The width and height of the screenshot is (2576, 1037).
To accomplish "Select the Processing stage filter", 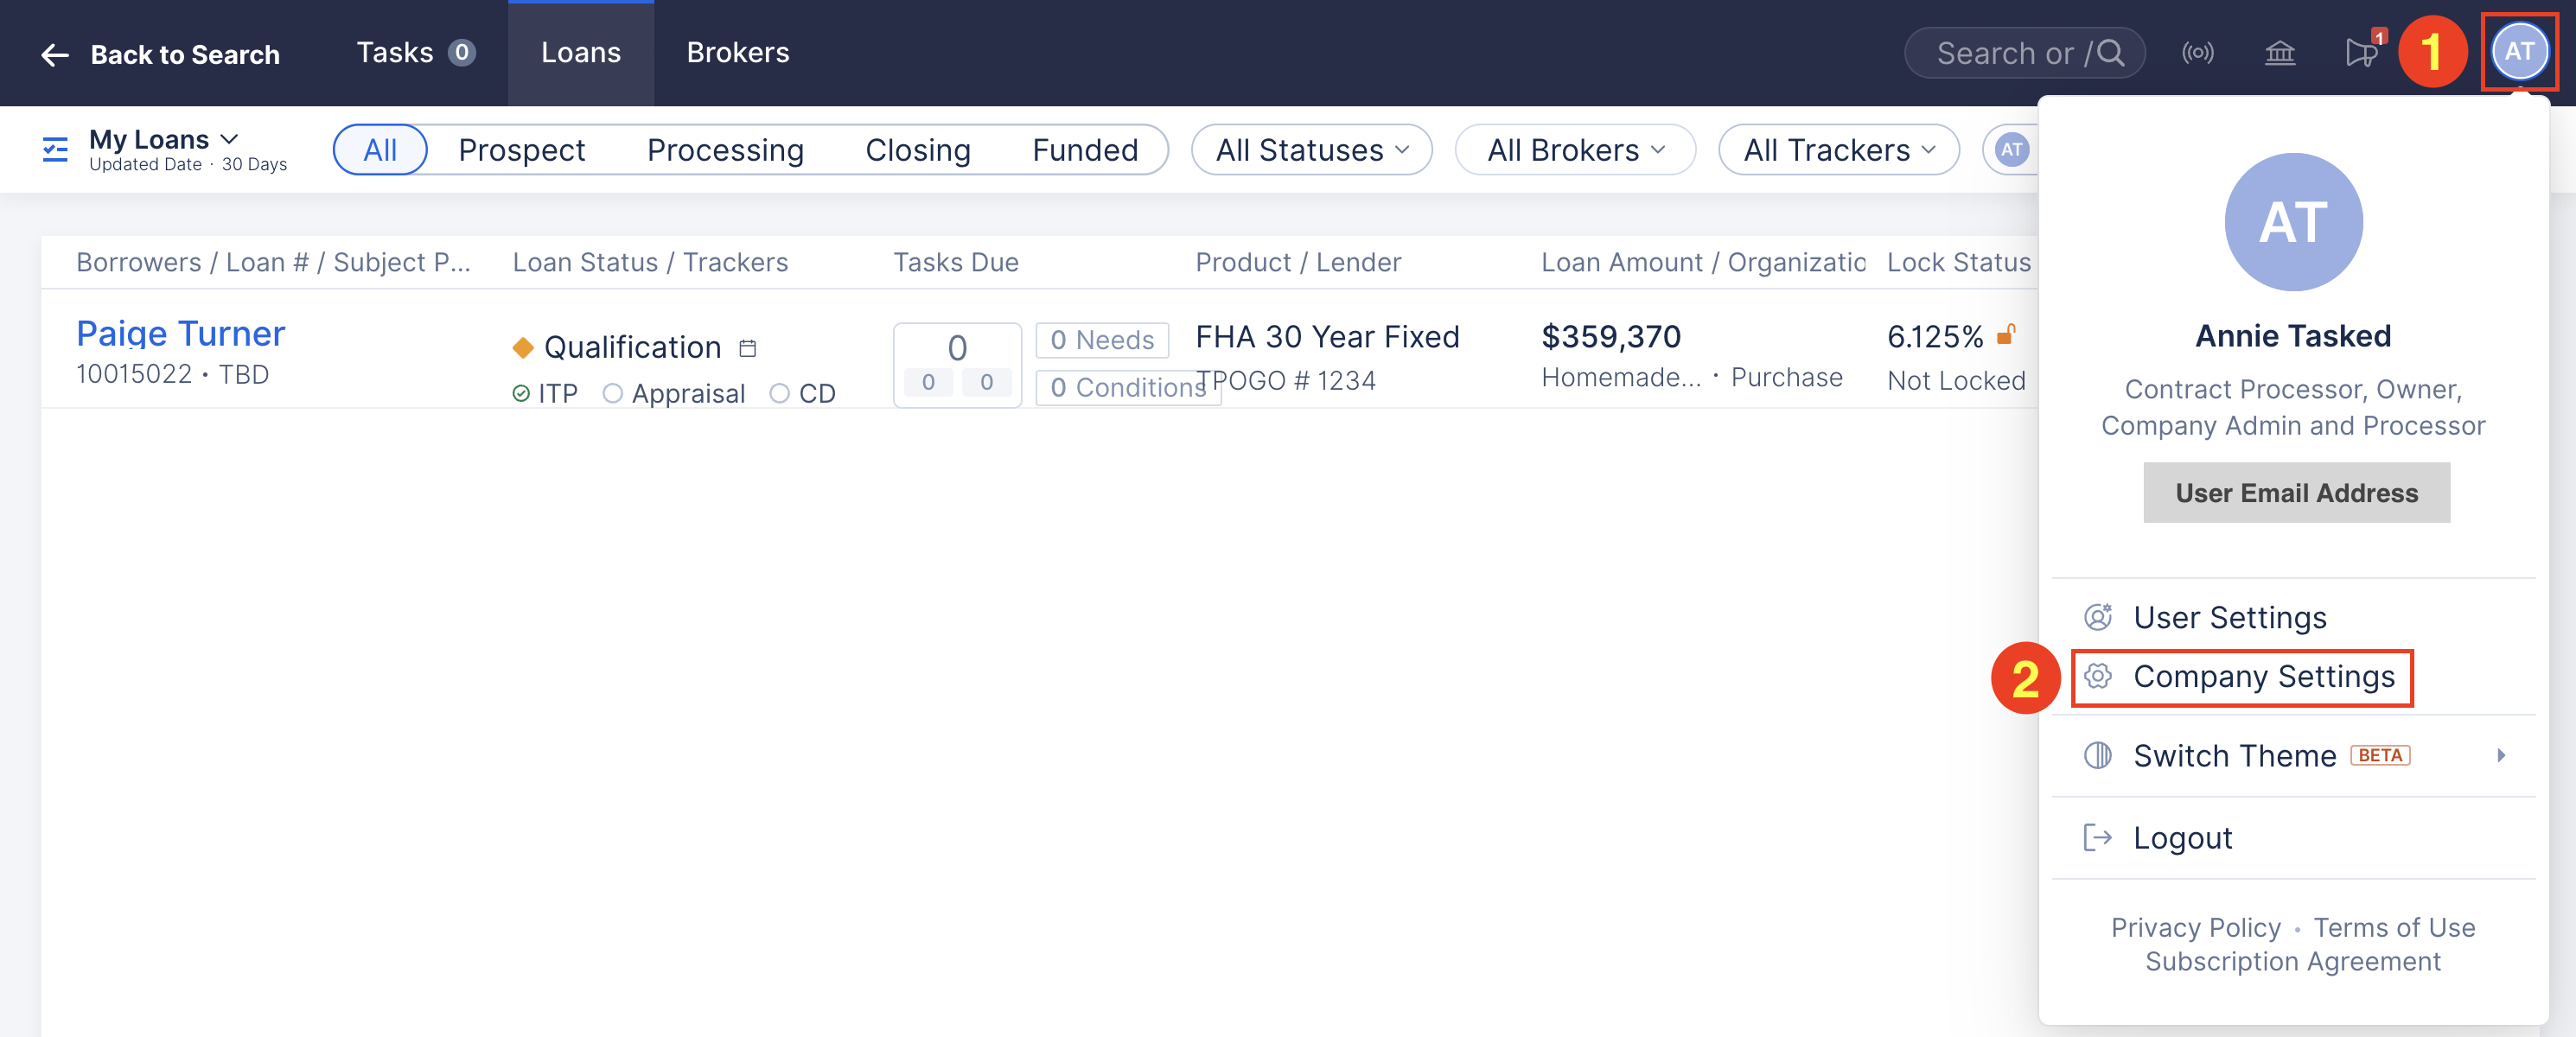I will coord(725,150).
